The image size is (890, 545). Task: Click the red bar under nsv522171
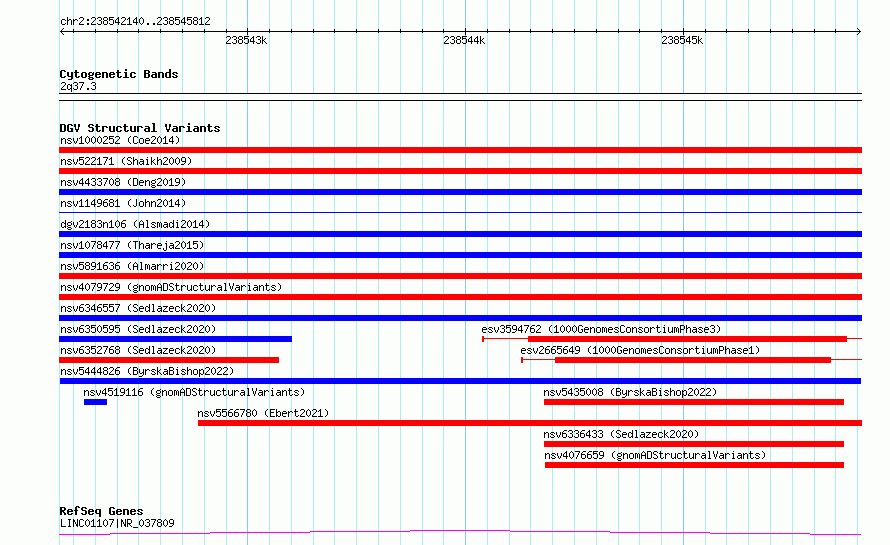[x=460, y=171]
